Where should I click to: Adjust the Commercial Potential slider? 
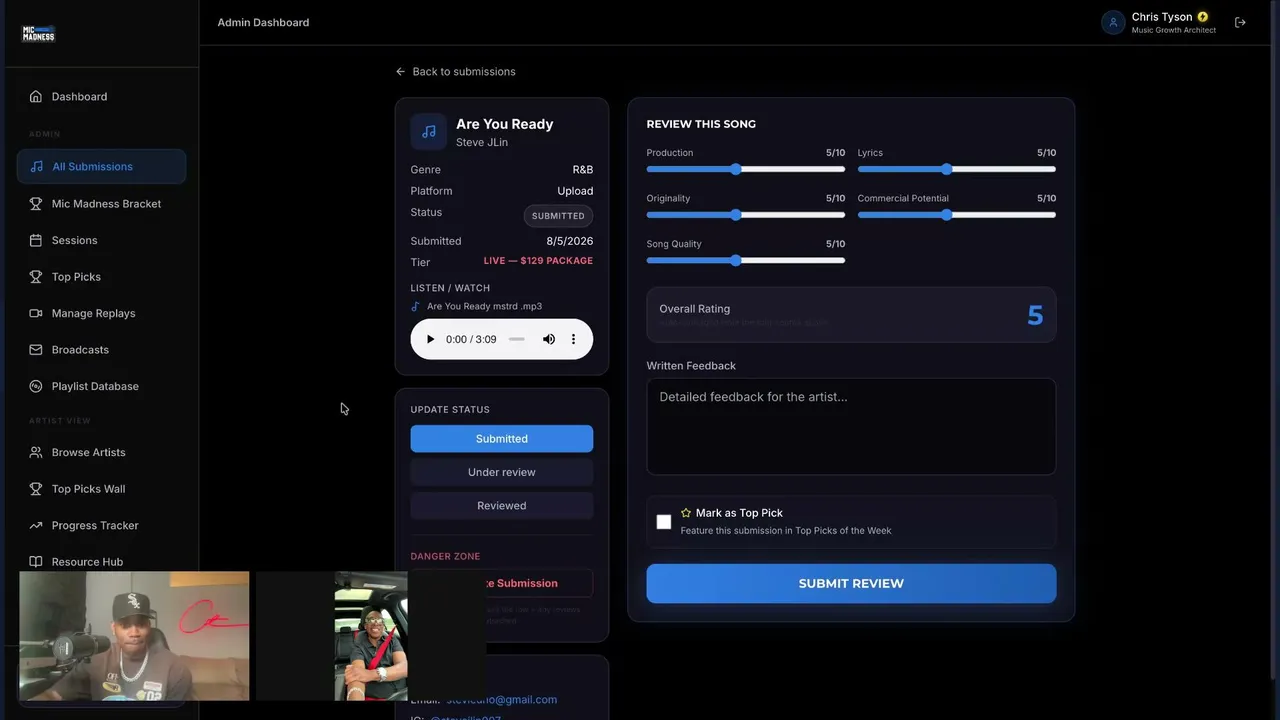coord(957,215)
